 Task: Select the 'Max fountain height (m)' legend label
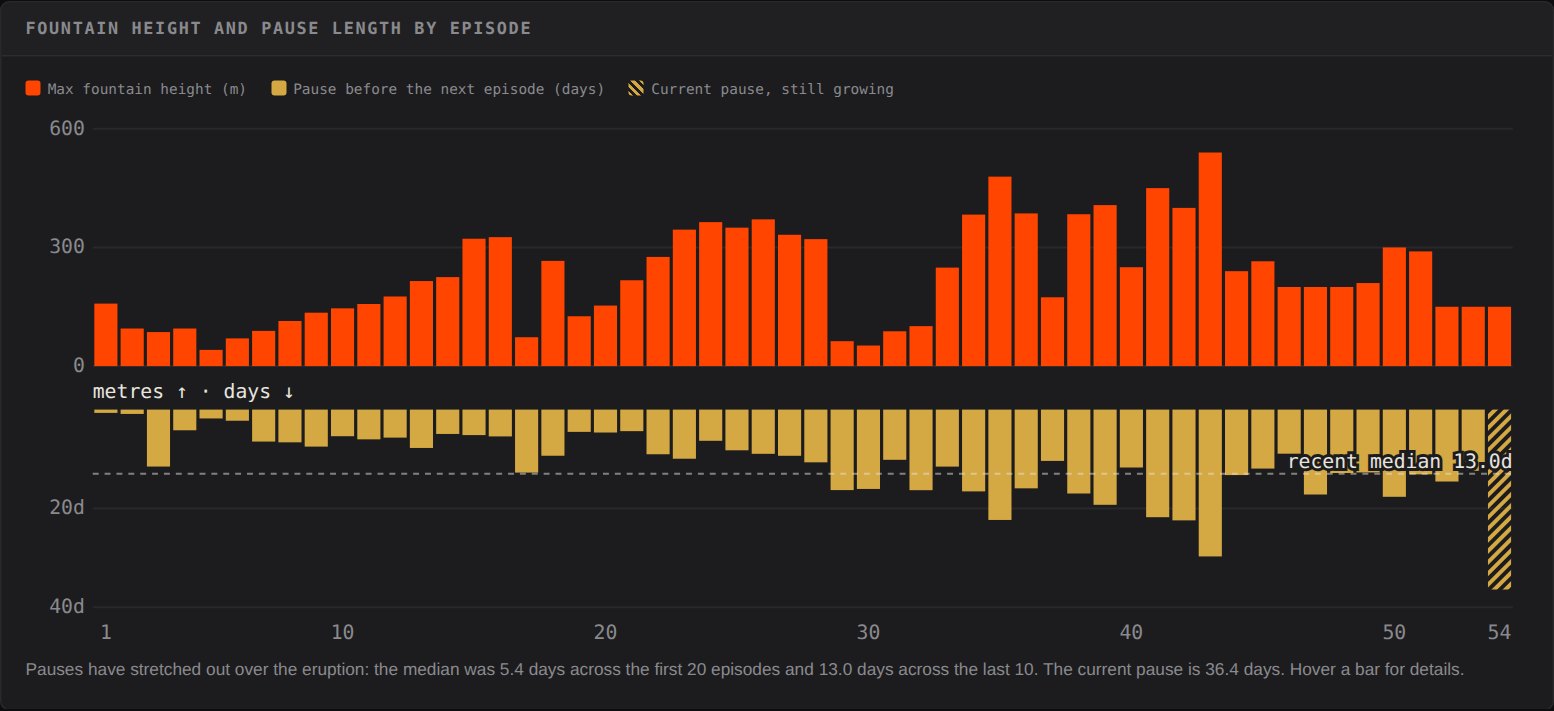point(146,89)
